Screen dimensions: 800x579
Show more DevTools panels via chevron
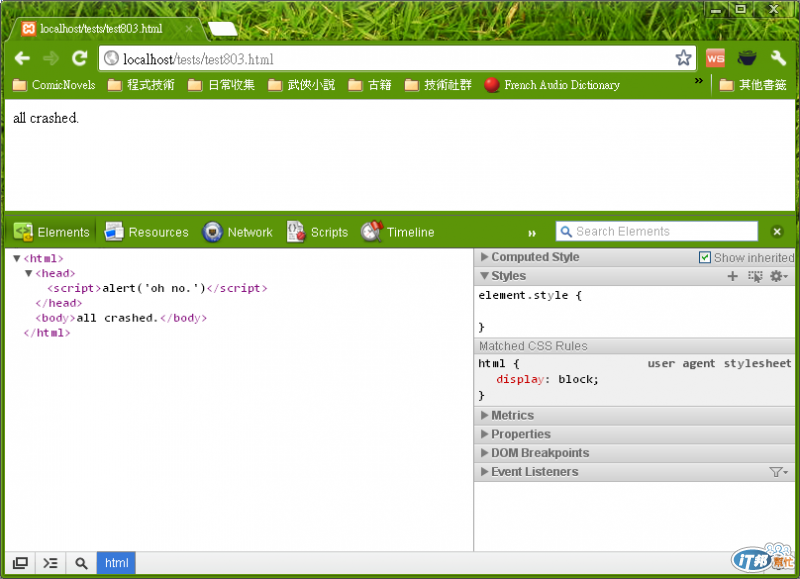[532, 233]
